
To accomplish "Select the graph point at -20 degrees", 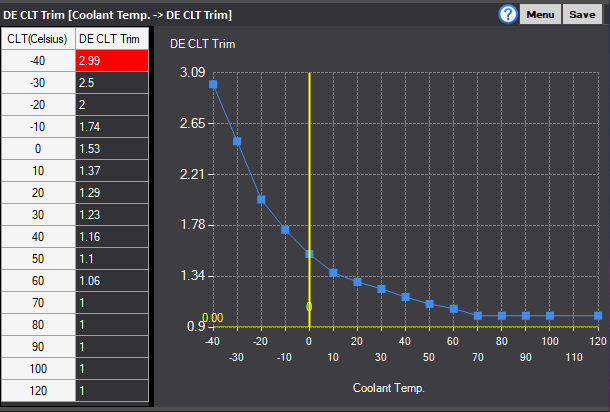I will click(261, 200).
